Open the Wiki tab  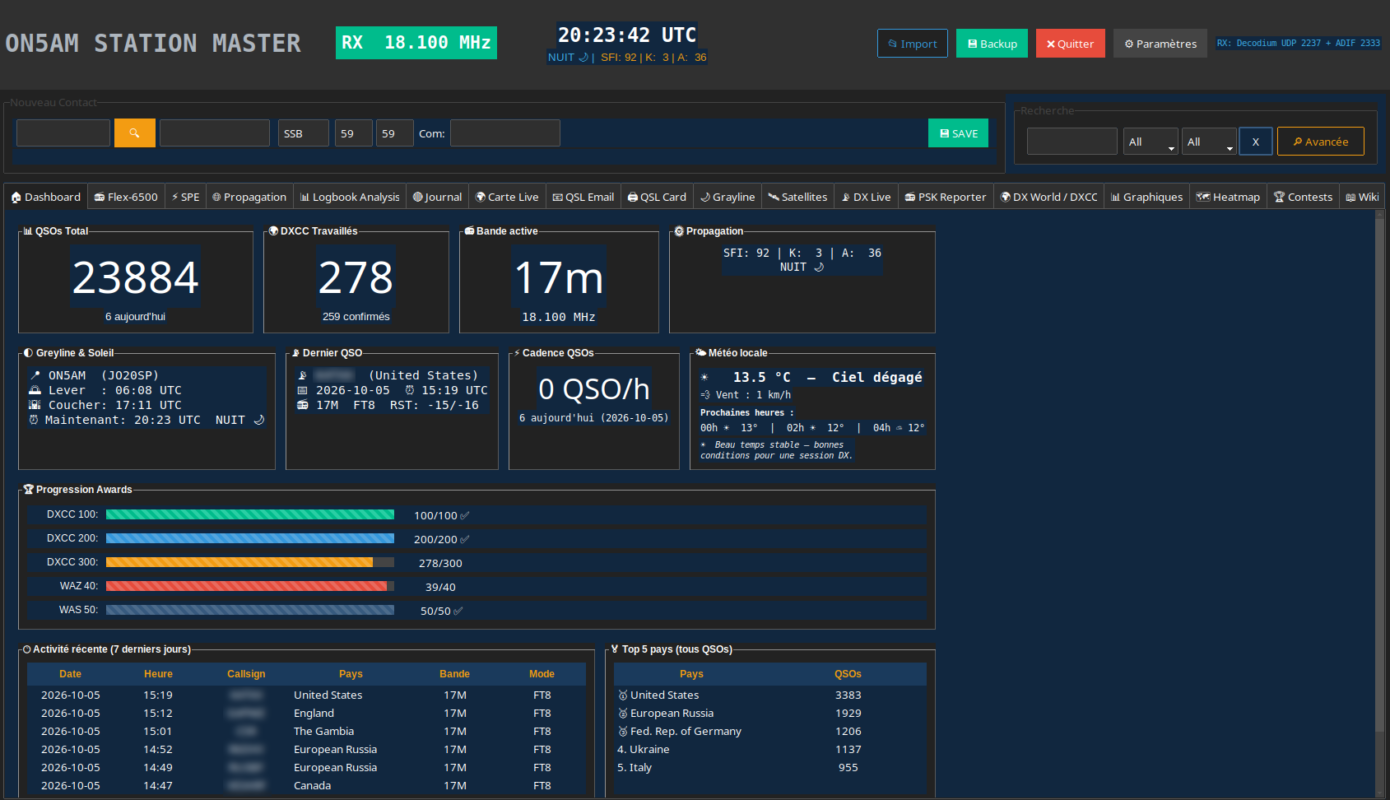point(1362,197)
